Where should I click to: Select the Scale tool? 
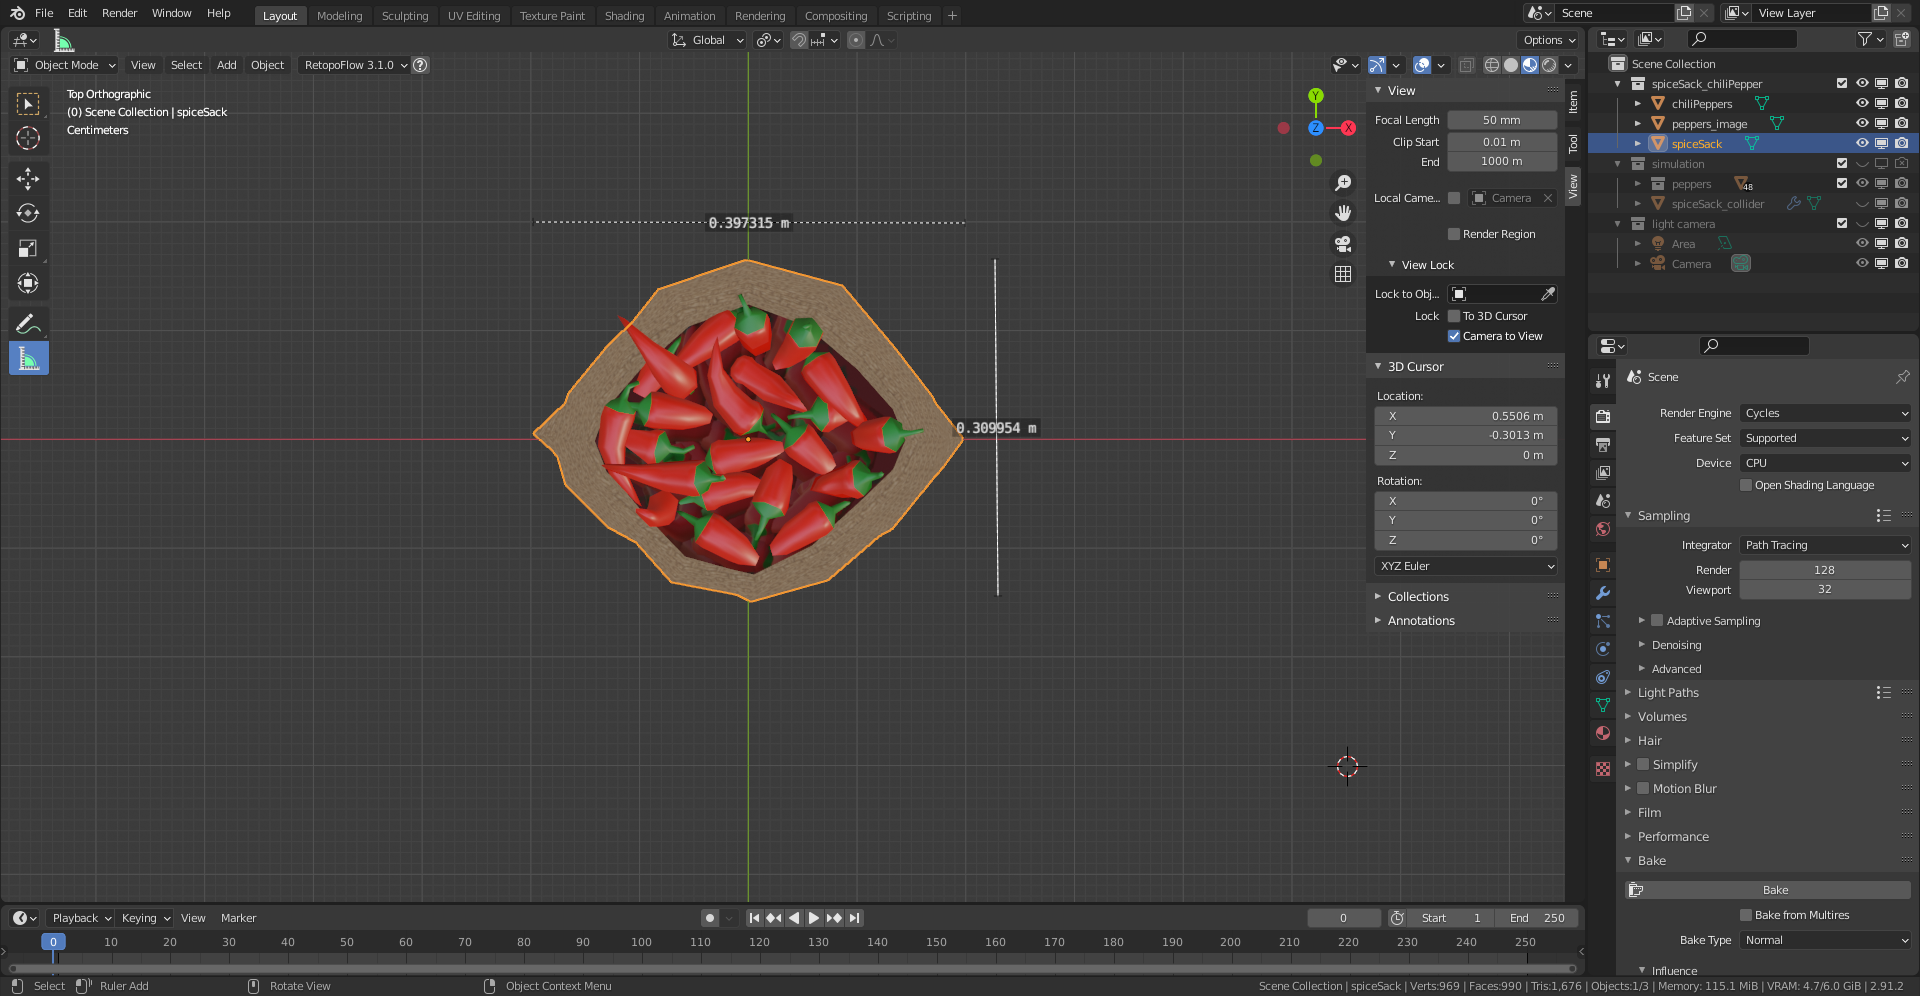coord(28,249)
